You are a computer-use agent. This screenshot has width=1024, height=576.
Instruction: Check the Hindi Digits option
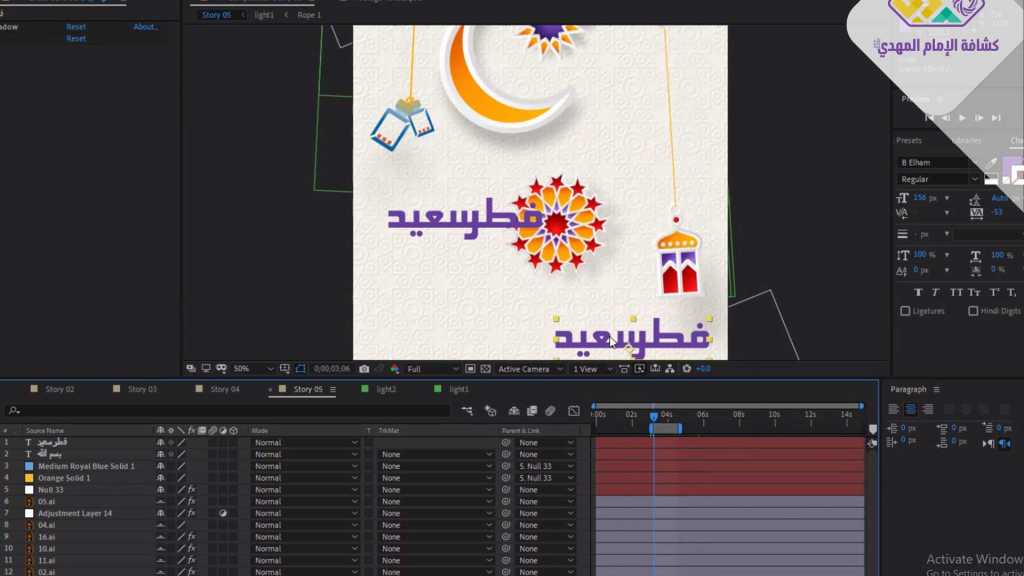(973, 311)
